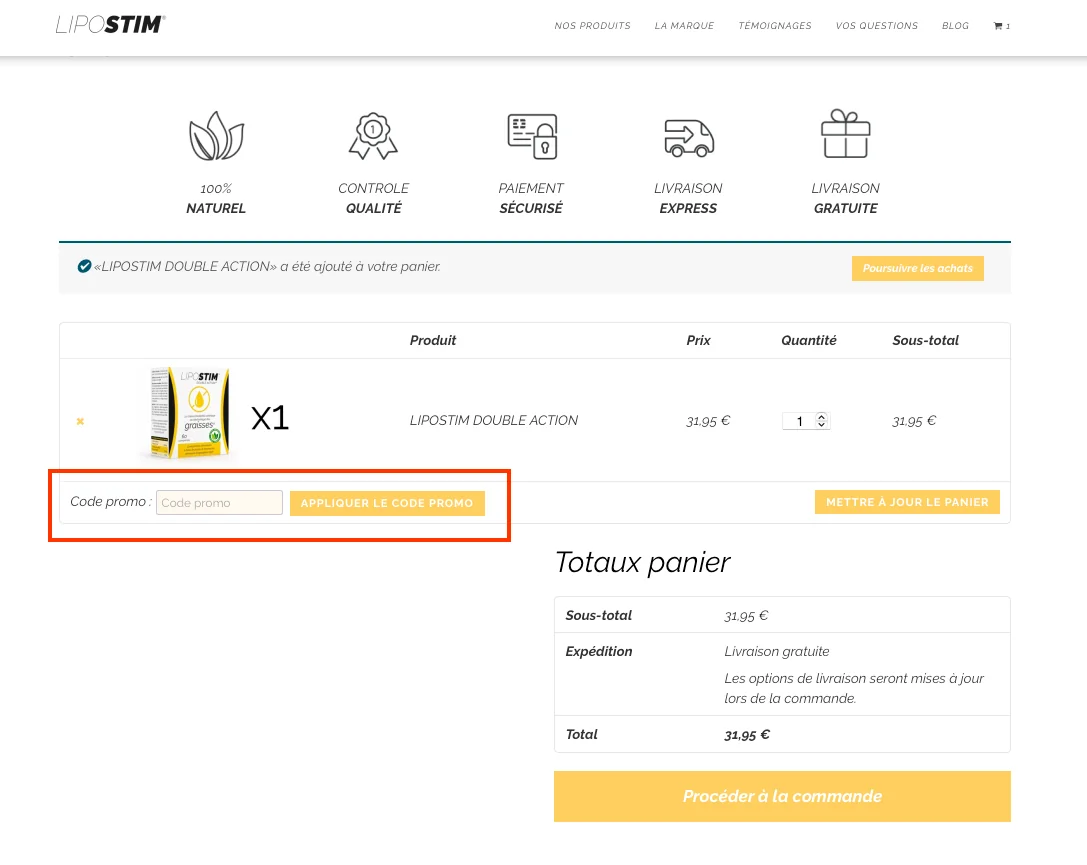1087x865 pixels.
Task: Click the bold Total amount 31,95 €
Action: point(747,735)
